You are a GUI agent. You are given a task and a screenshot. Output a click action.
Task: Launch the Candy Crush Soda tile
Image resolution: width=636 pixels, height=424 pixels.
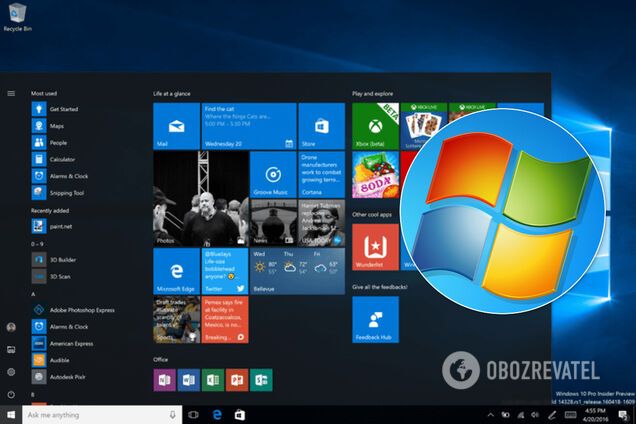[375, 174]
